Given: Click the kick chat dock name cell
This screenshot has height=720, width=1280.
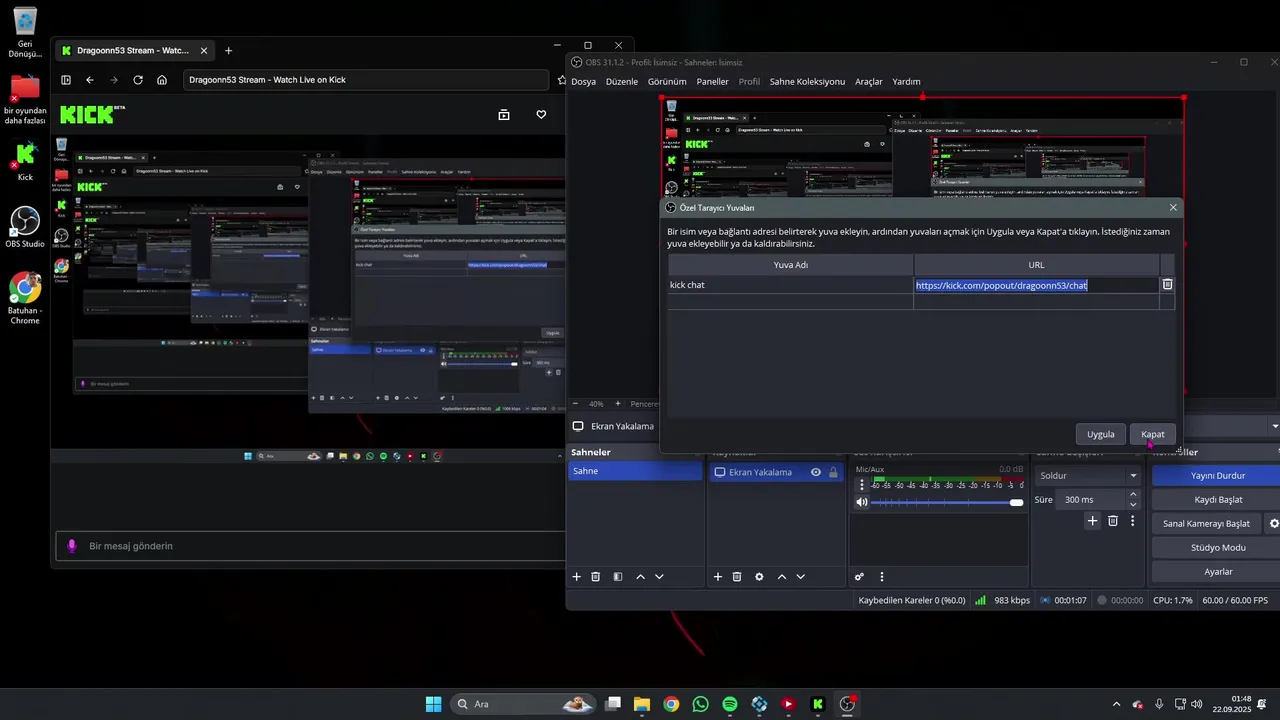Looking at the screenshot, I should 790,285.
